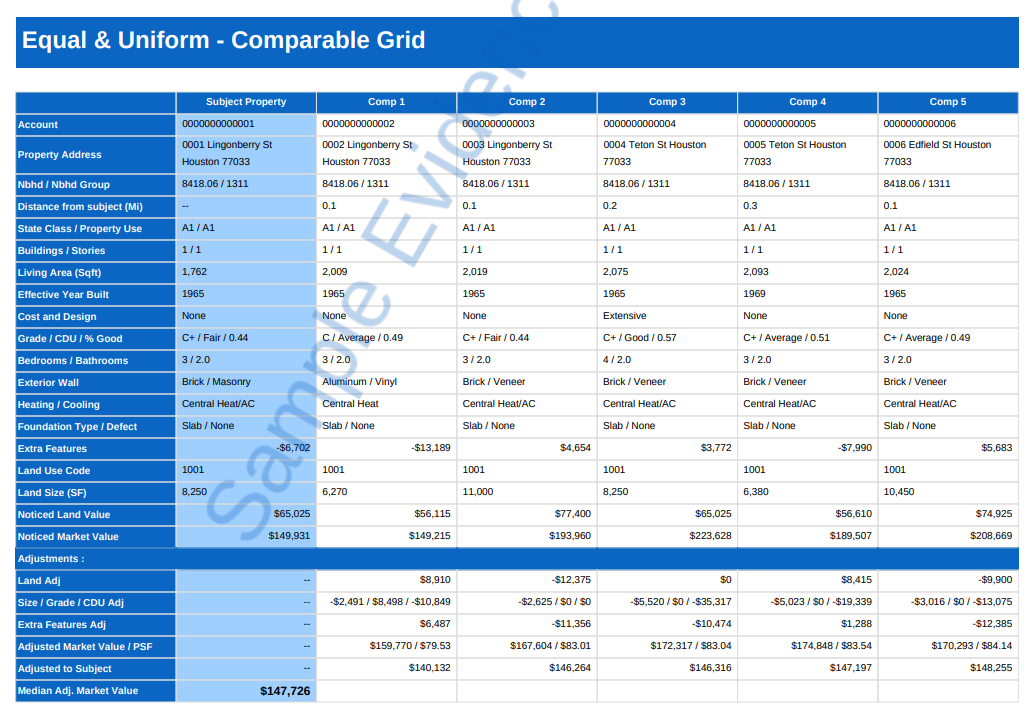Image resolution: width=1032 pixels, height=713 pixels.
Task: Click the 'Grade / CDU / % Good' label
Action: pyautogui.click(x=70, y=339)
